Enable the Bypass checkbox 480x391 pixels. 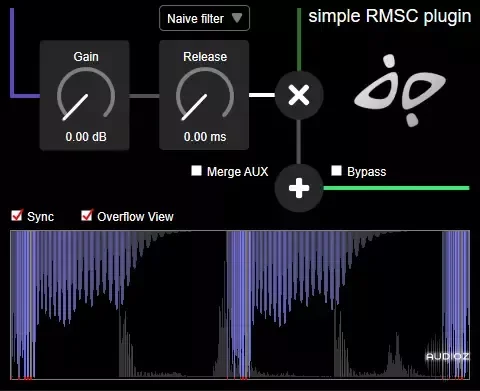tap(336, 171)
